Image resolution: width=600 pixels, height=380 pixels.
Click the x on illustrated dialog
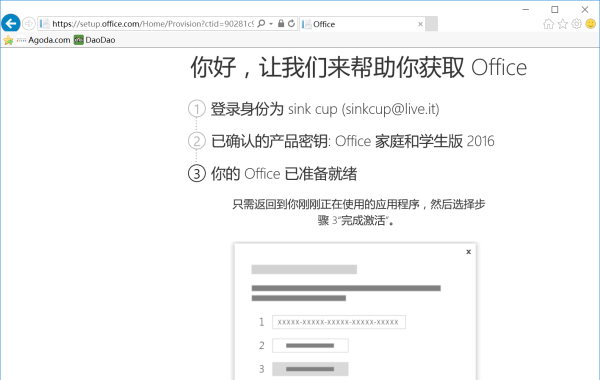coord(468,252)
